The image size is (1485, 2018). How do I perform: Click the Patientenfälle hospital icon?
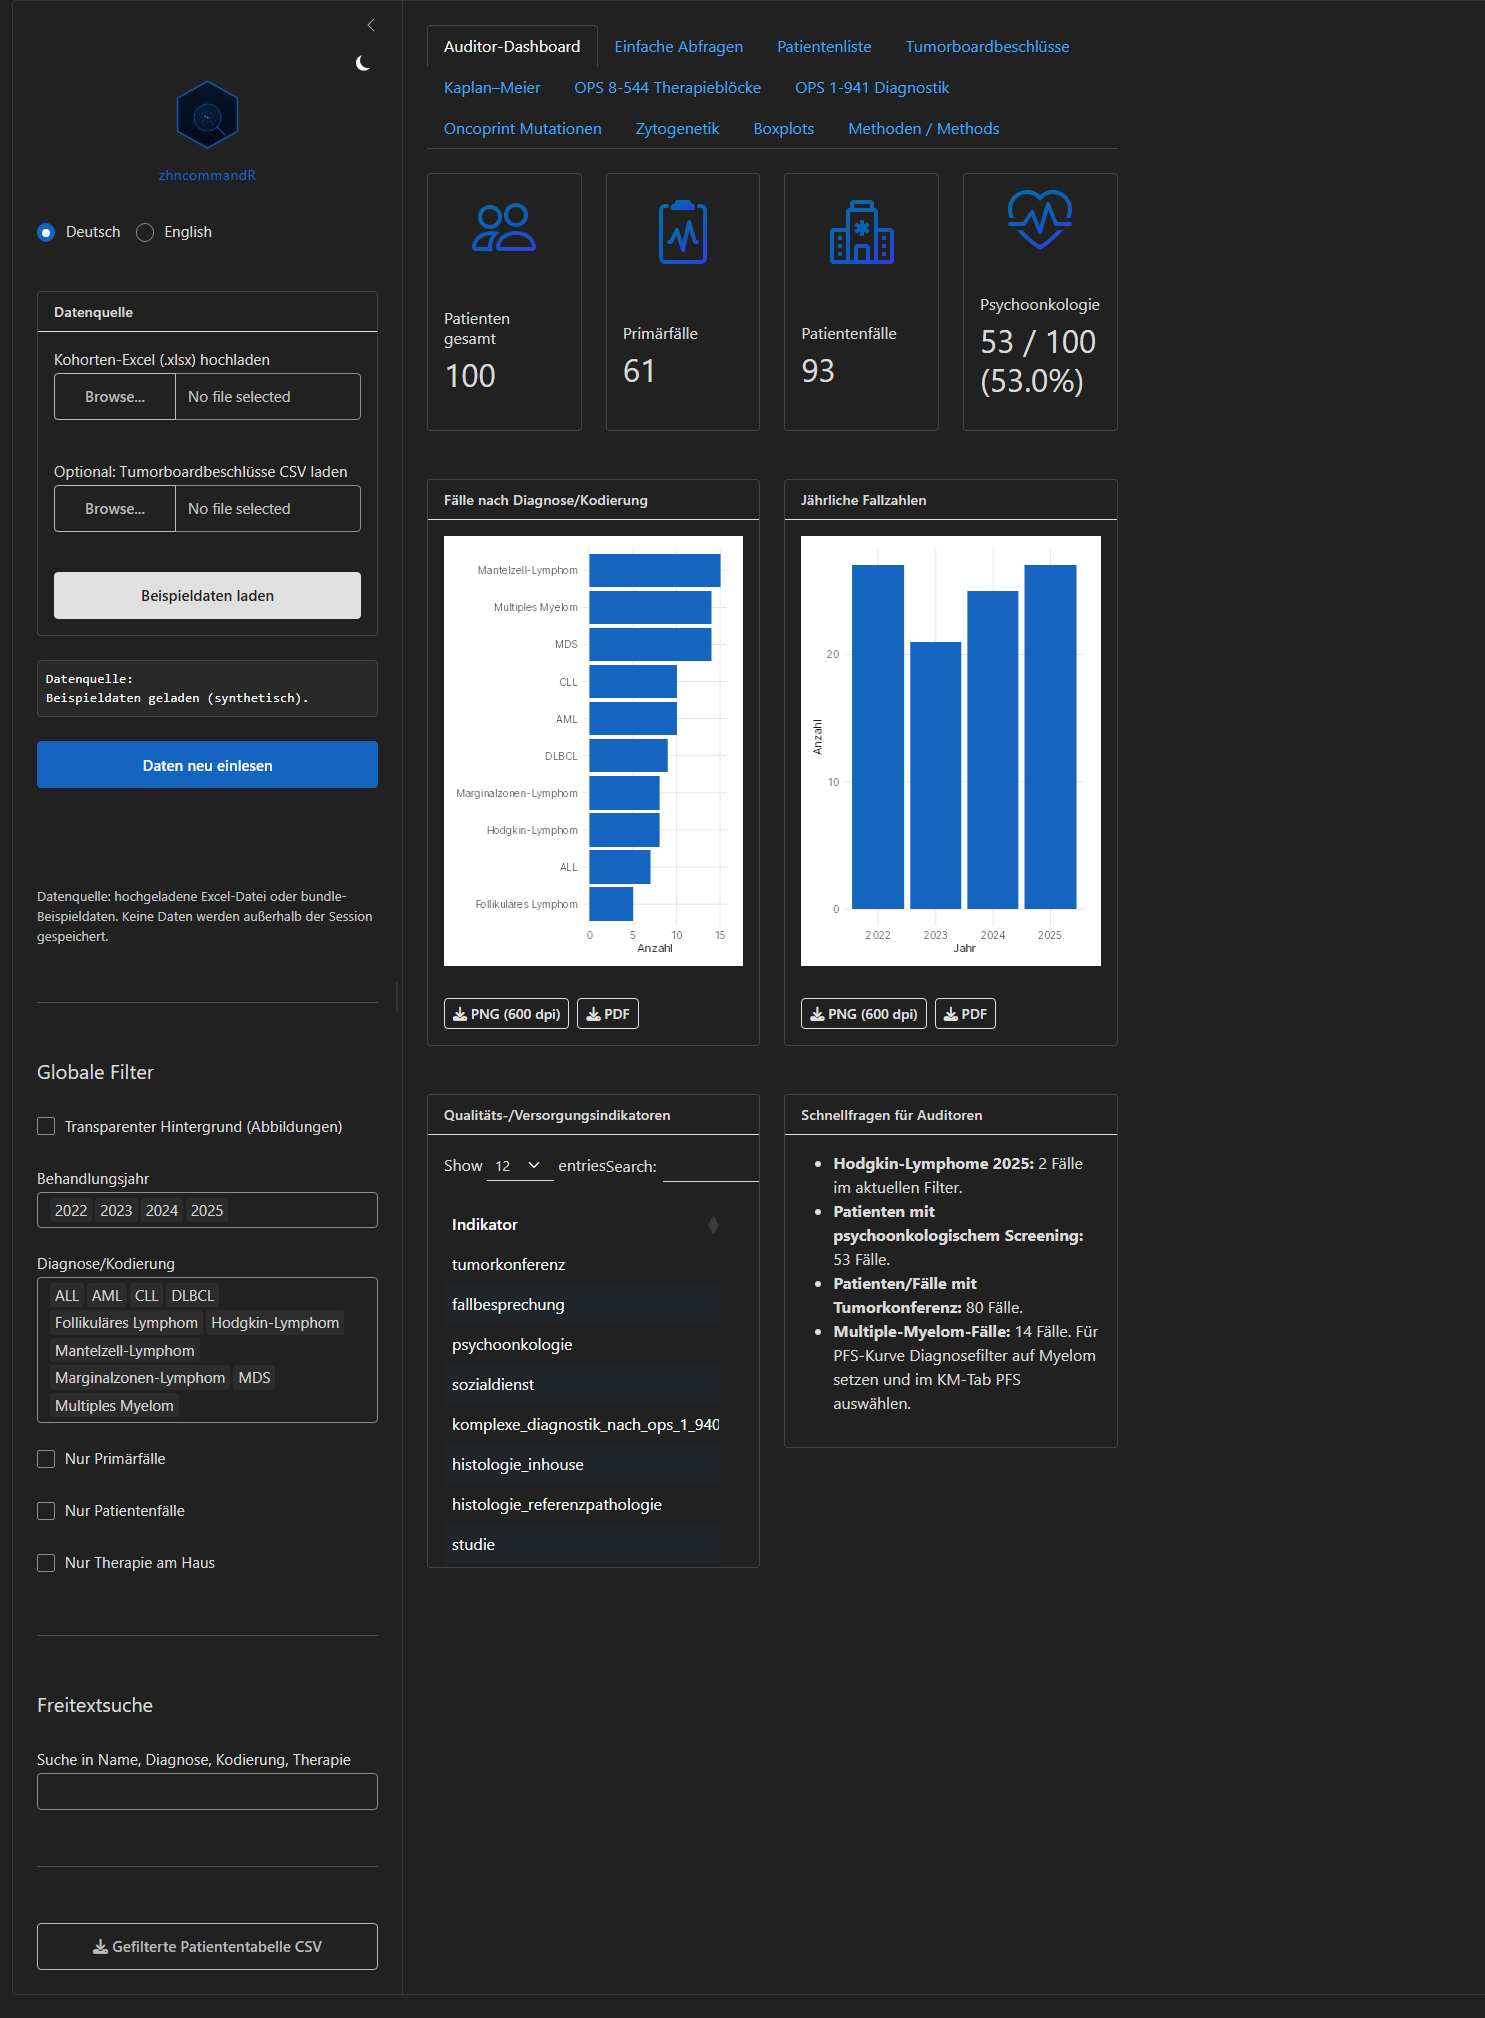(x=861, y=232)
